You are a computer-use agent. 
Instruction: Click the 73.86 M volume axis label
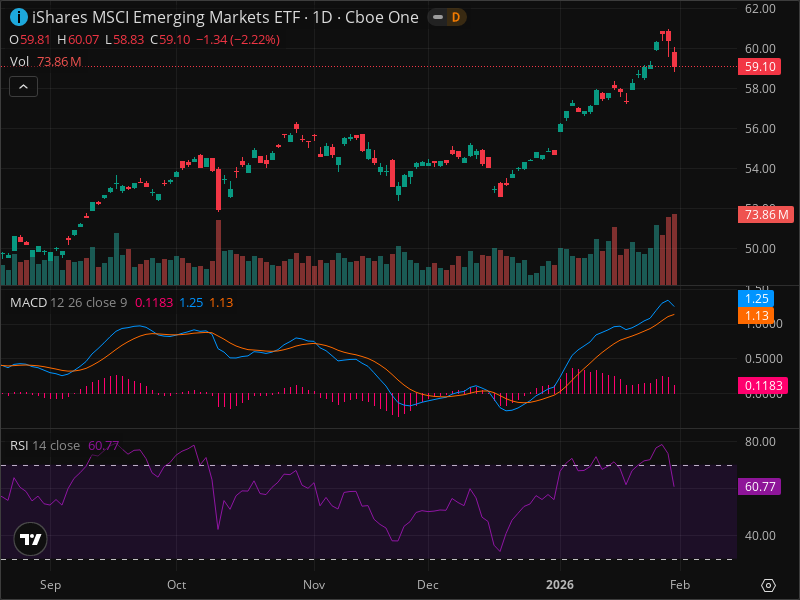[766, 214]
